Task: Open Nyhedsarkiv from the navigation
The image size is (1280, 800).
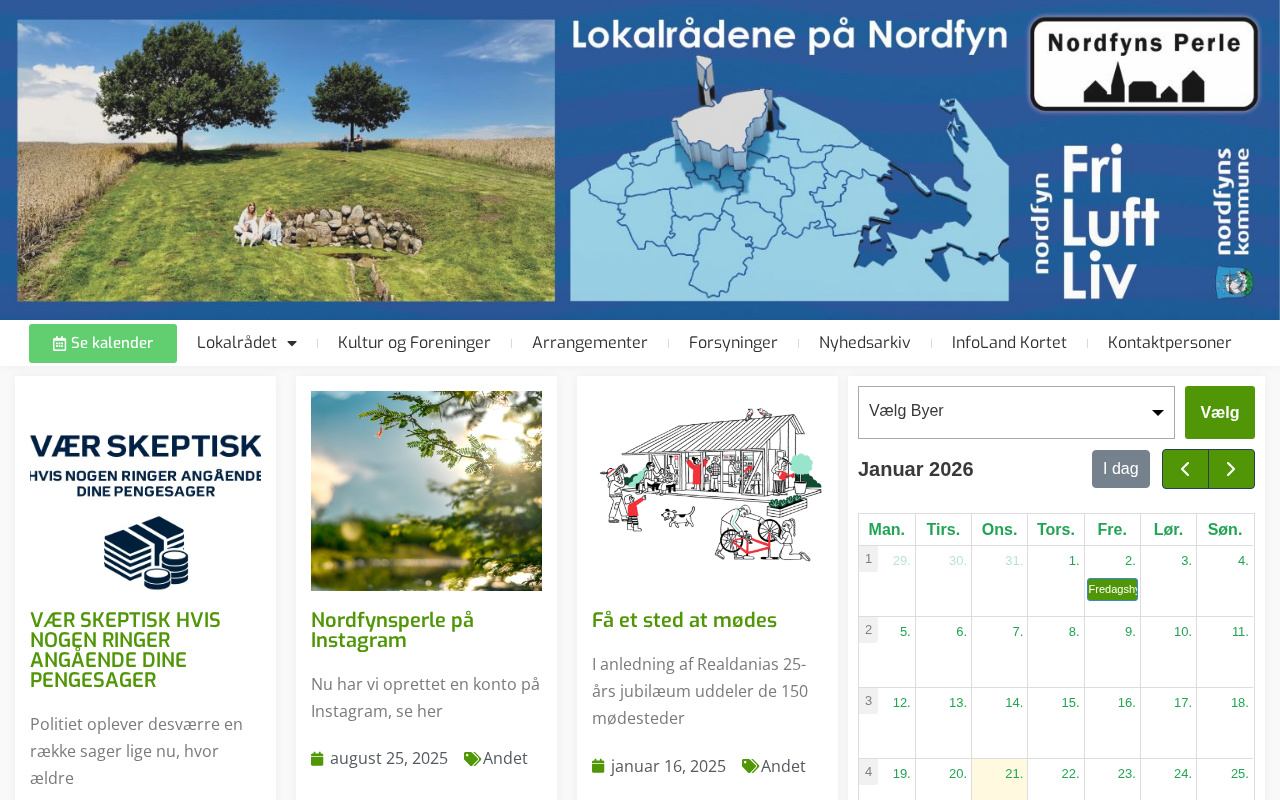Action: tap(865, 343)
